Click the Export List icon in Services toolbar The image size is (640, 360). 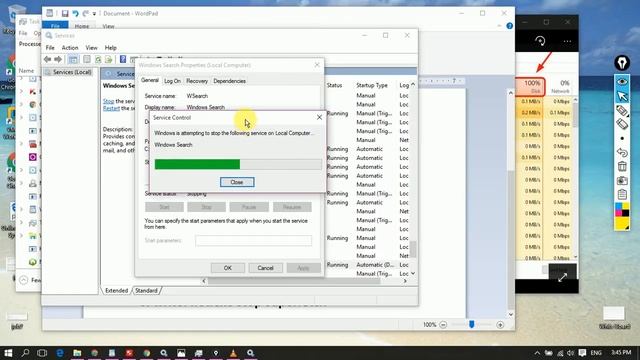coord(109,60)
